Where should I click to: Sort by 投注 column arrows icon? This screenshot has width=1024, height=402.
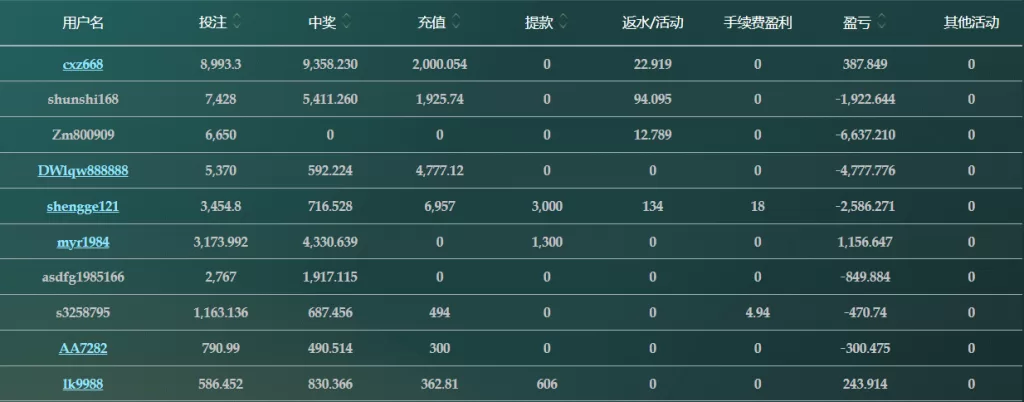pos(236,23)
